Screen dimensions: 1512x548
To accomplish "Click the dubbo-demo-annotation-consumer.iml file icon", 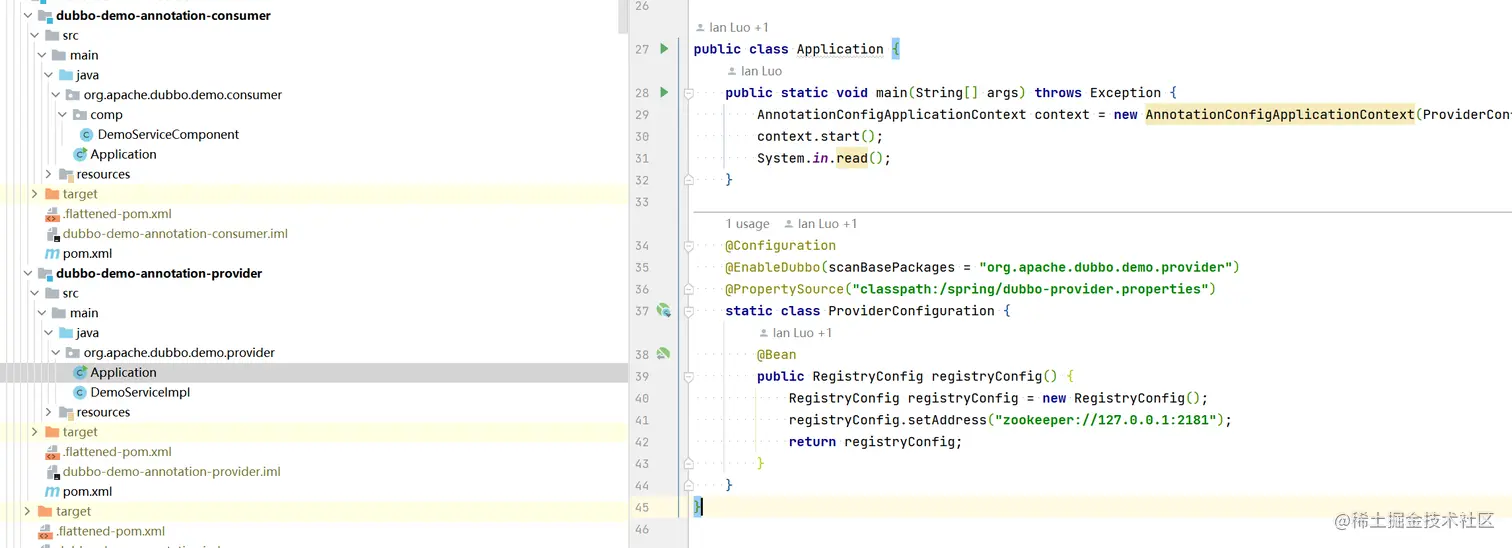I will pyautogui.click(x=53, y=234).
